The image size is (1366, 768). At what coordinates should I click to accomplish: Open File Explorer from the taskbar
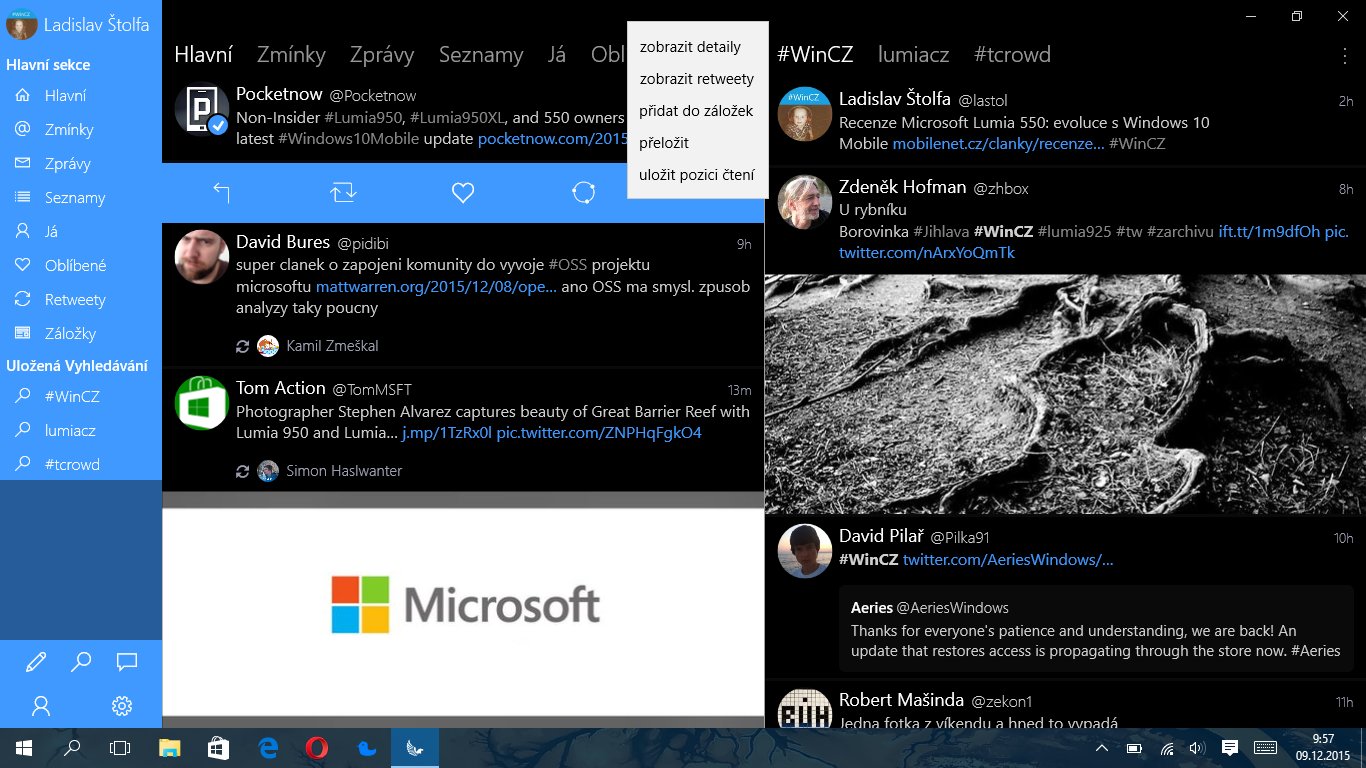point(170,748)
